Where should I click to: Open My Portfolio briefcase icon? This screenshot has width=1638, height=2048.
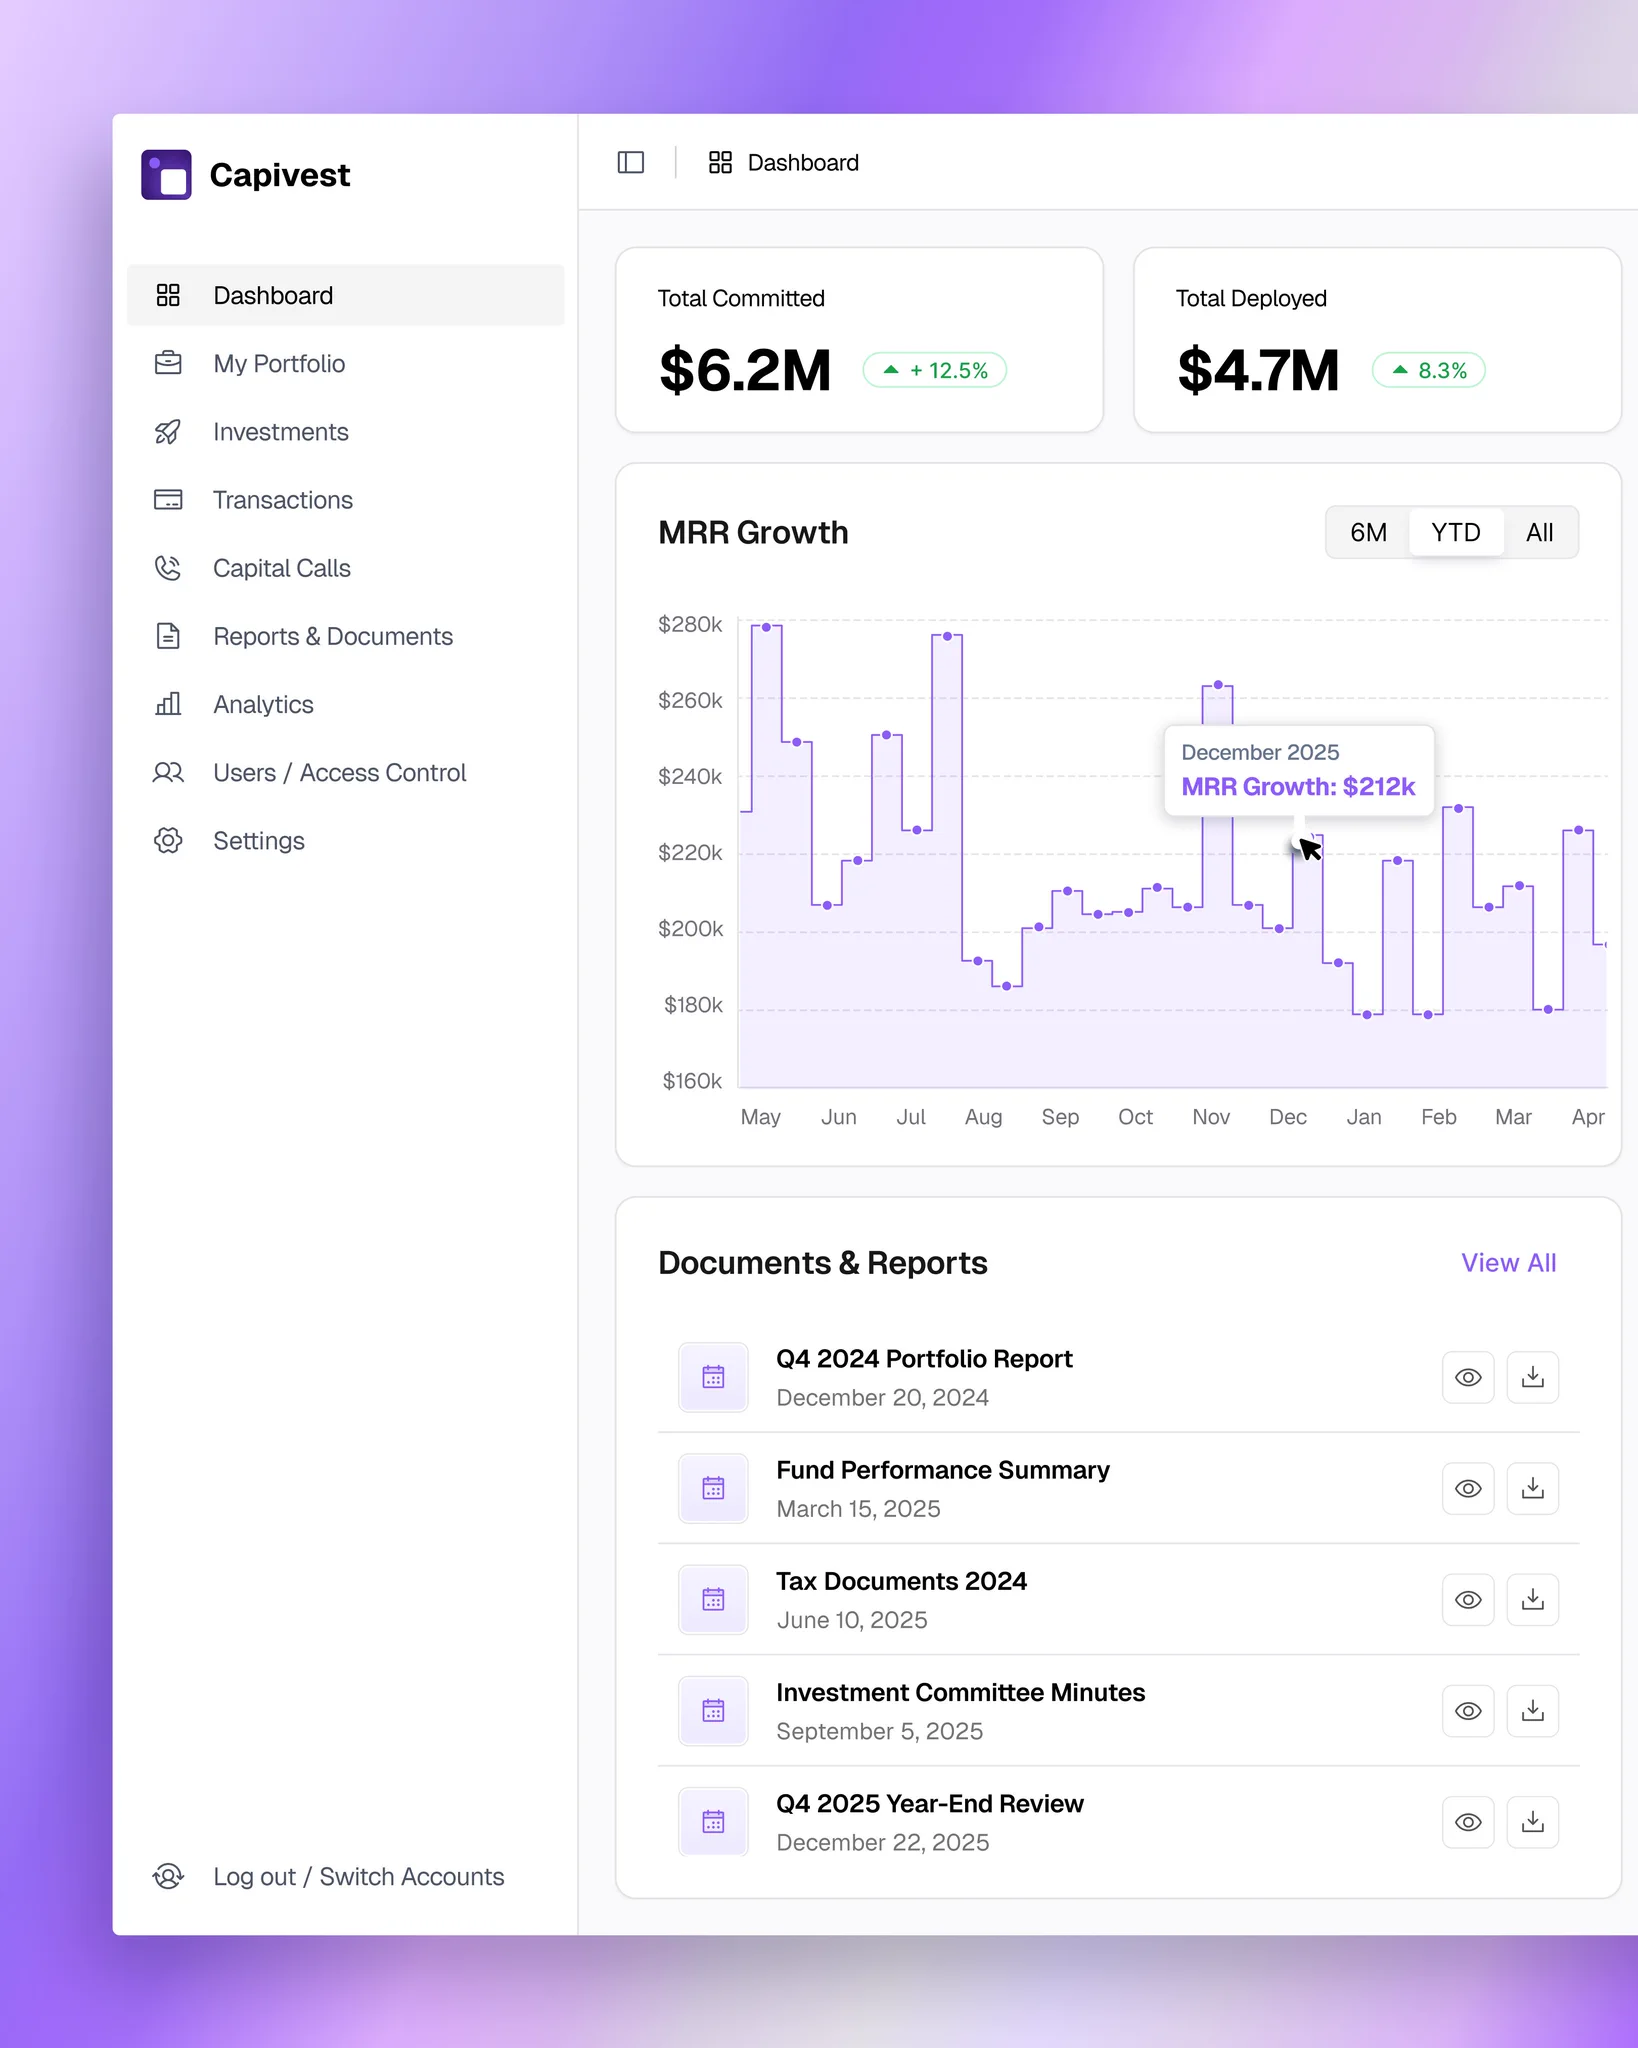coord(168,363)
